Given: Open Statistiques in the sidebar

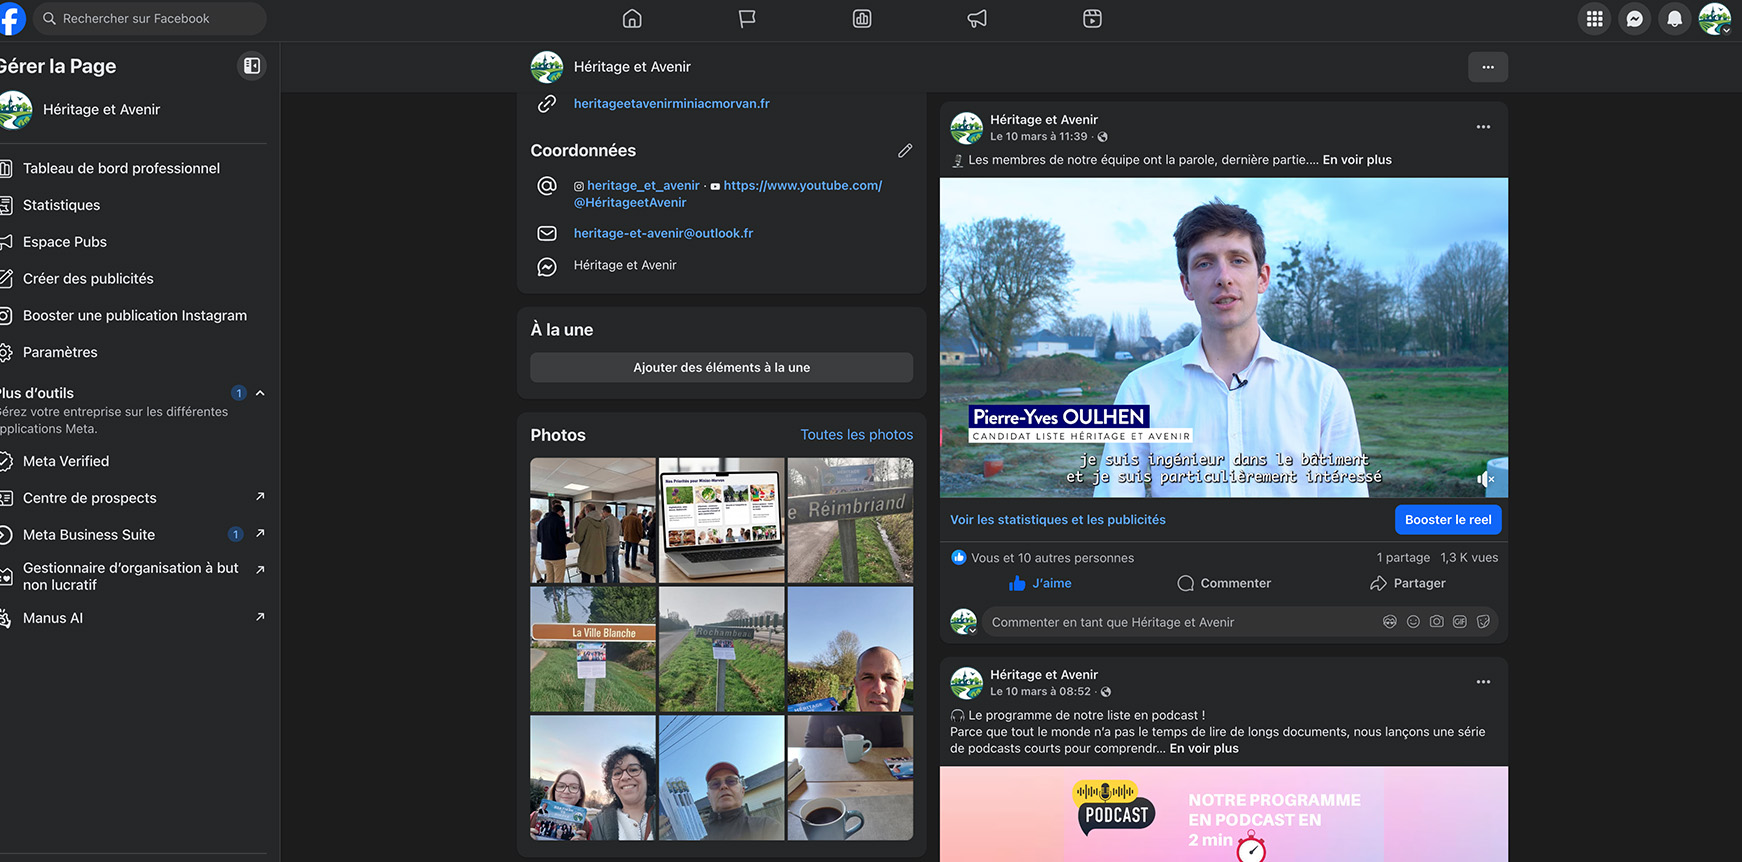Looking at the screenshot, I should (x=61, y=205).
